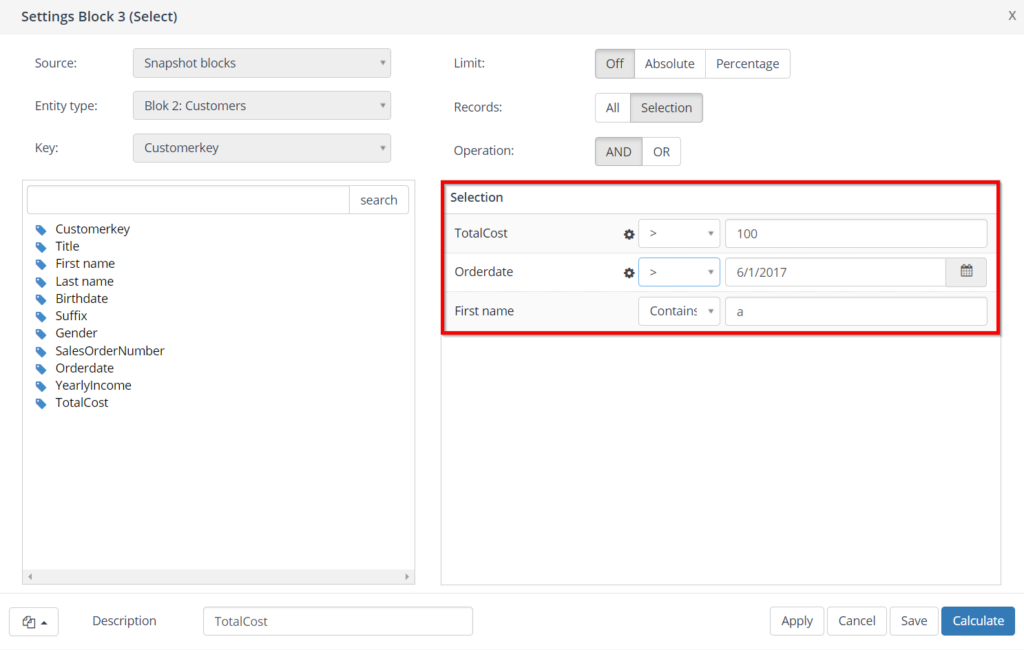
Task: Click the scrollbar left arrow under field list
Action: coord(30,577)
